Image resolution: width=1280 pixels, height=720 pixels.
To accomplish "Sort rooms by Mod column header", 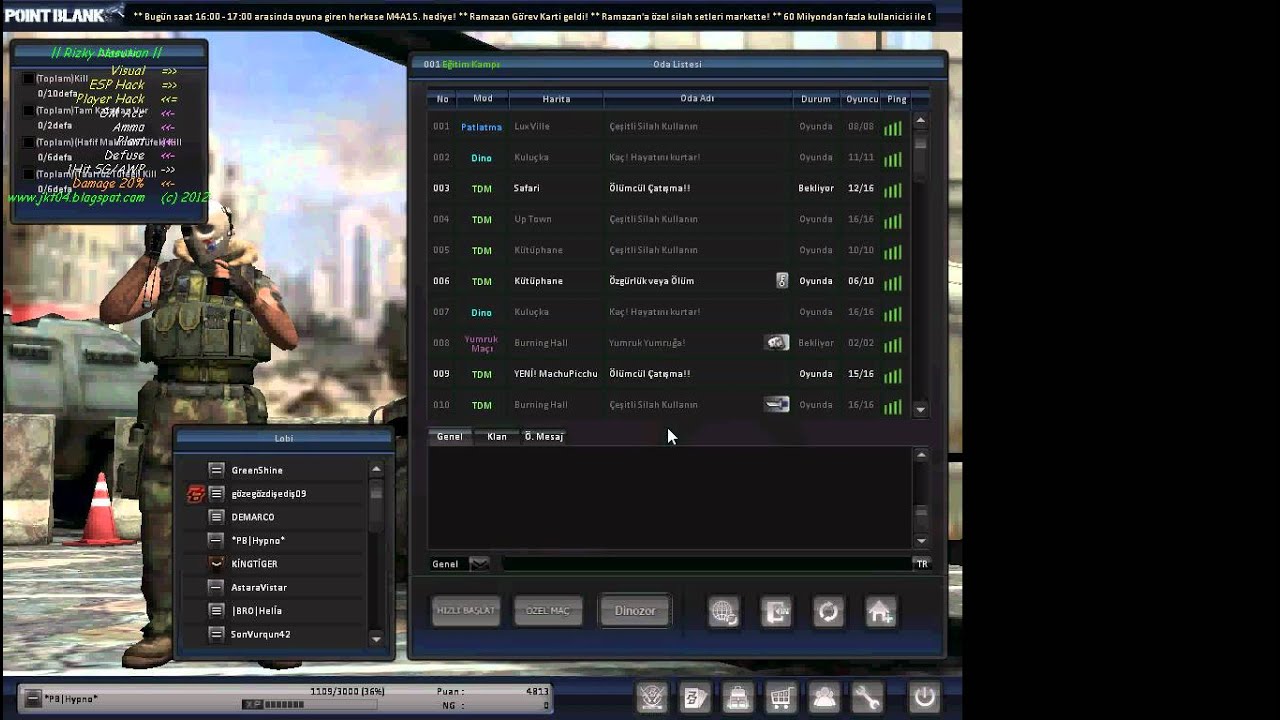I will 482,99.
